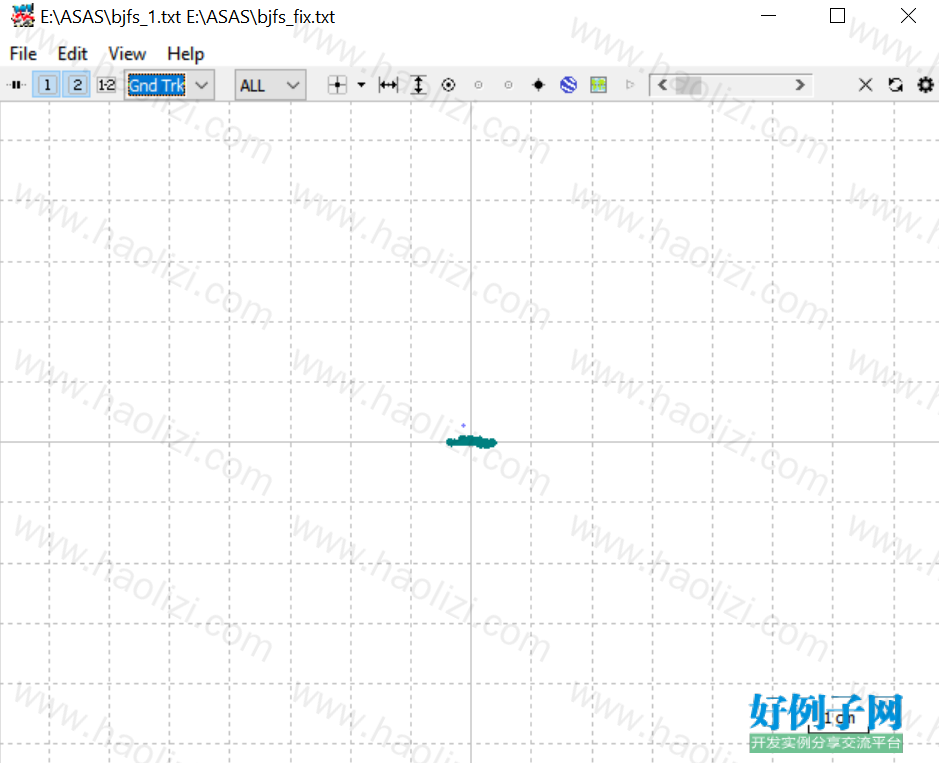Click the clear plot X icon
Viewport: 939px width, 763px height.
tap(865, 85)
